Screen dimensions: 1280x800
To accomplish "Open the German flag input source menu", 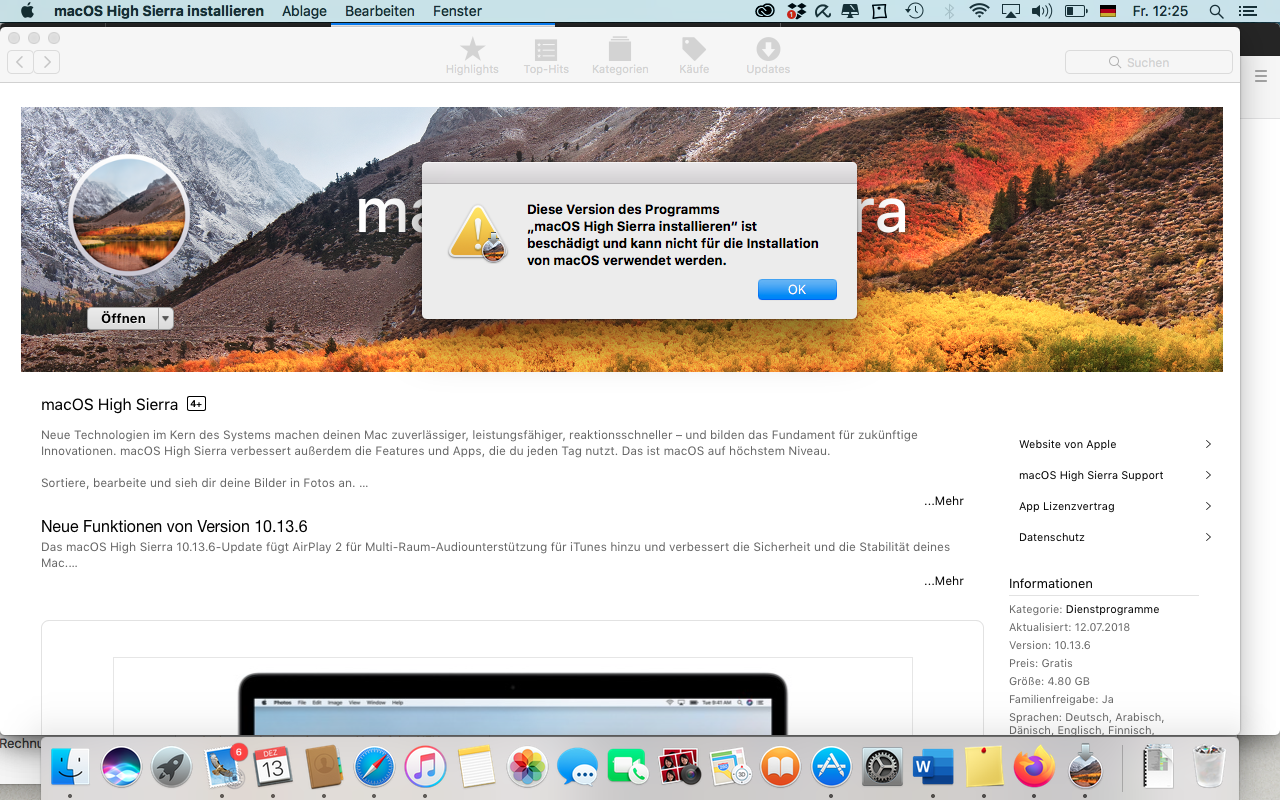I will pos(1107,11).
